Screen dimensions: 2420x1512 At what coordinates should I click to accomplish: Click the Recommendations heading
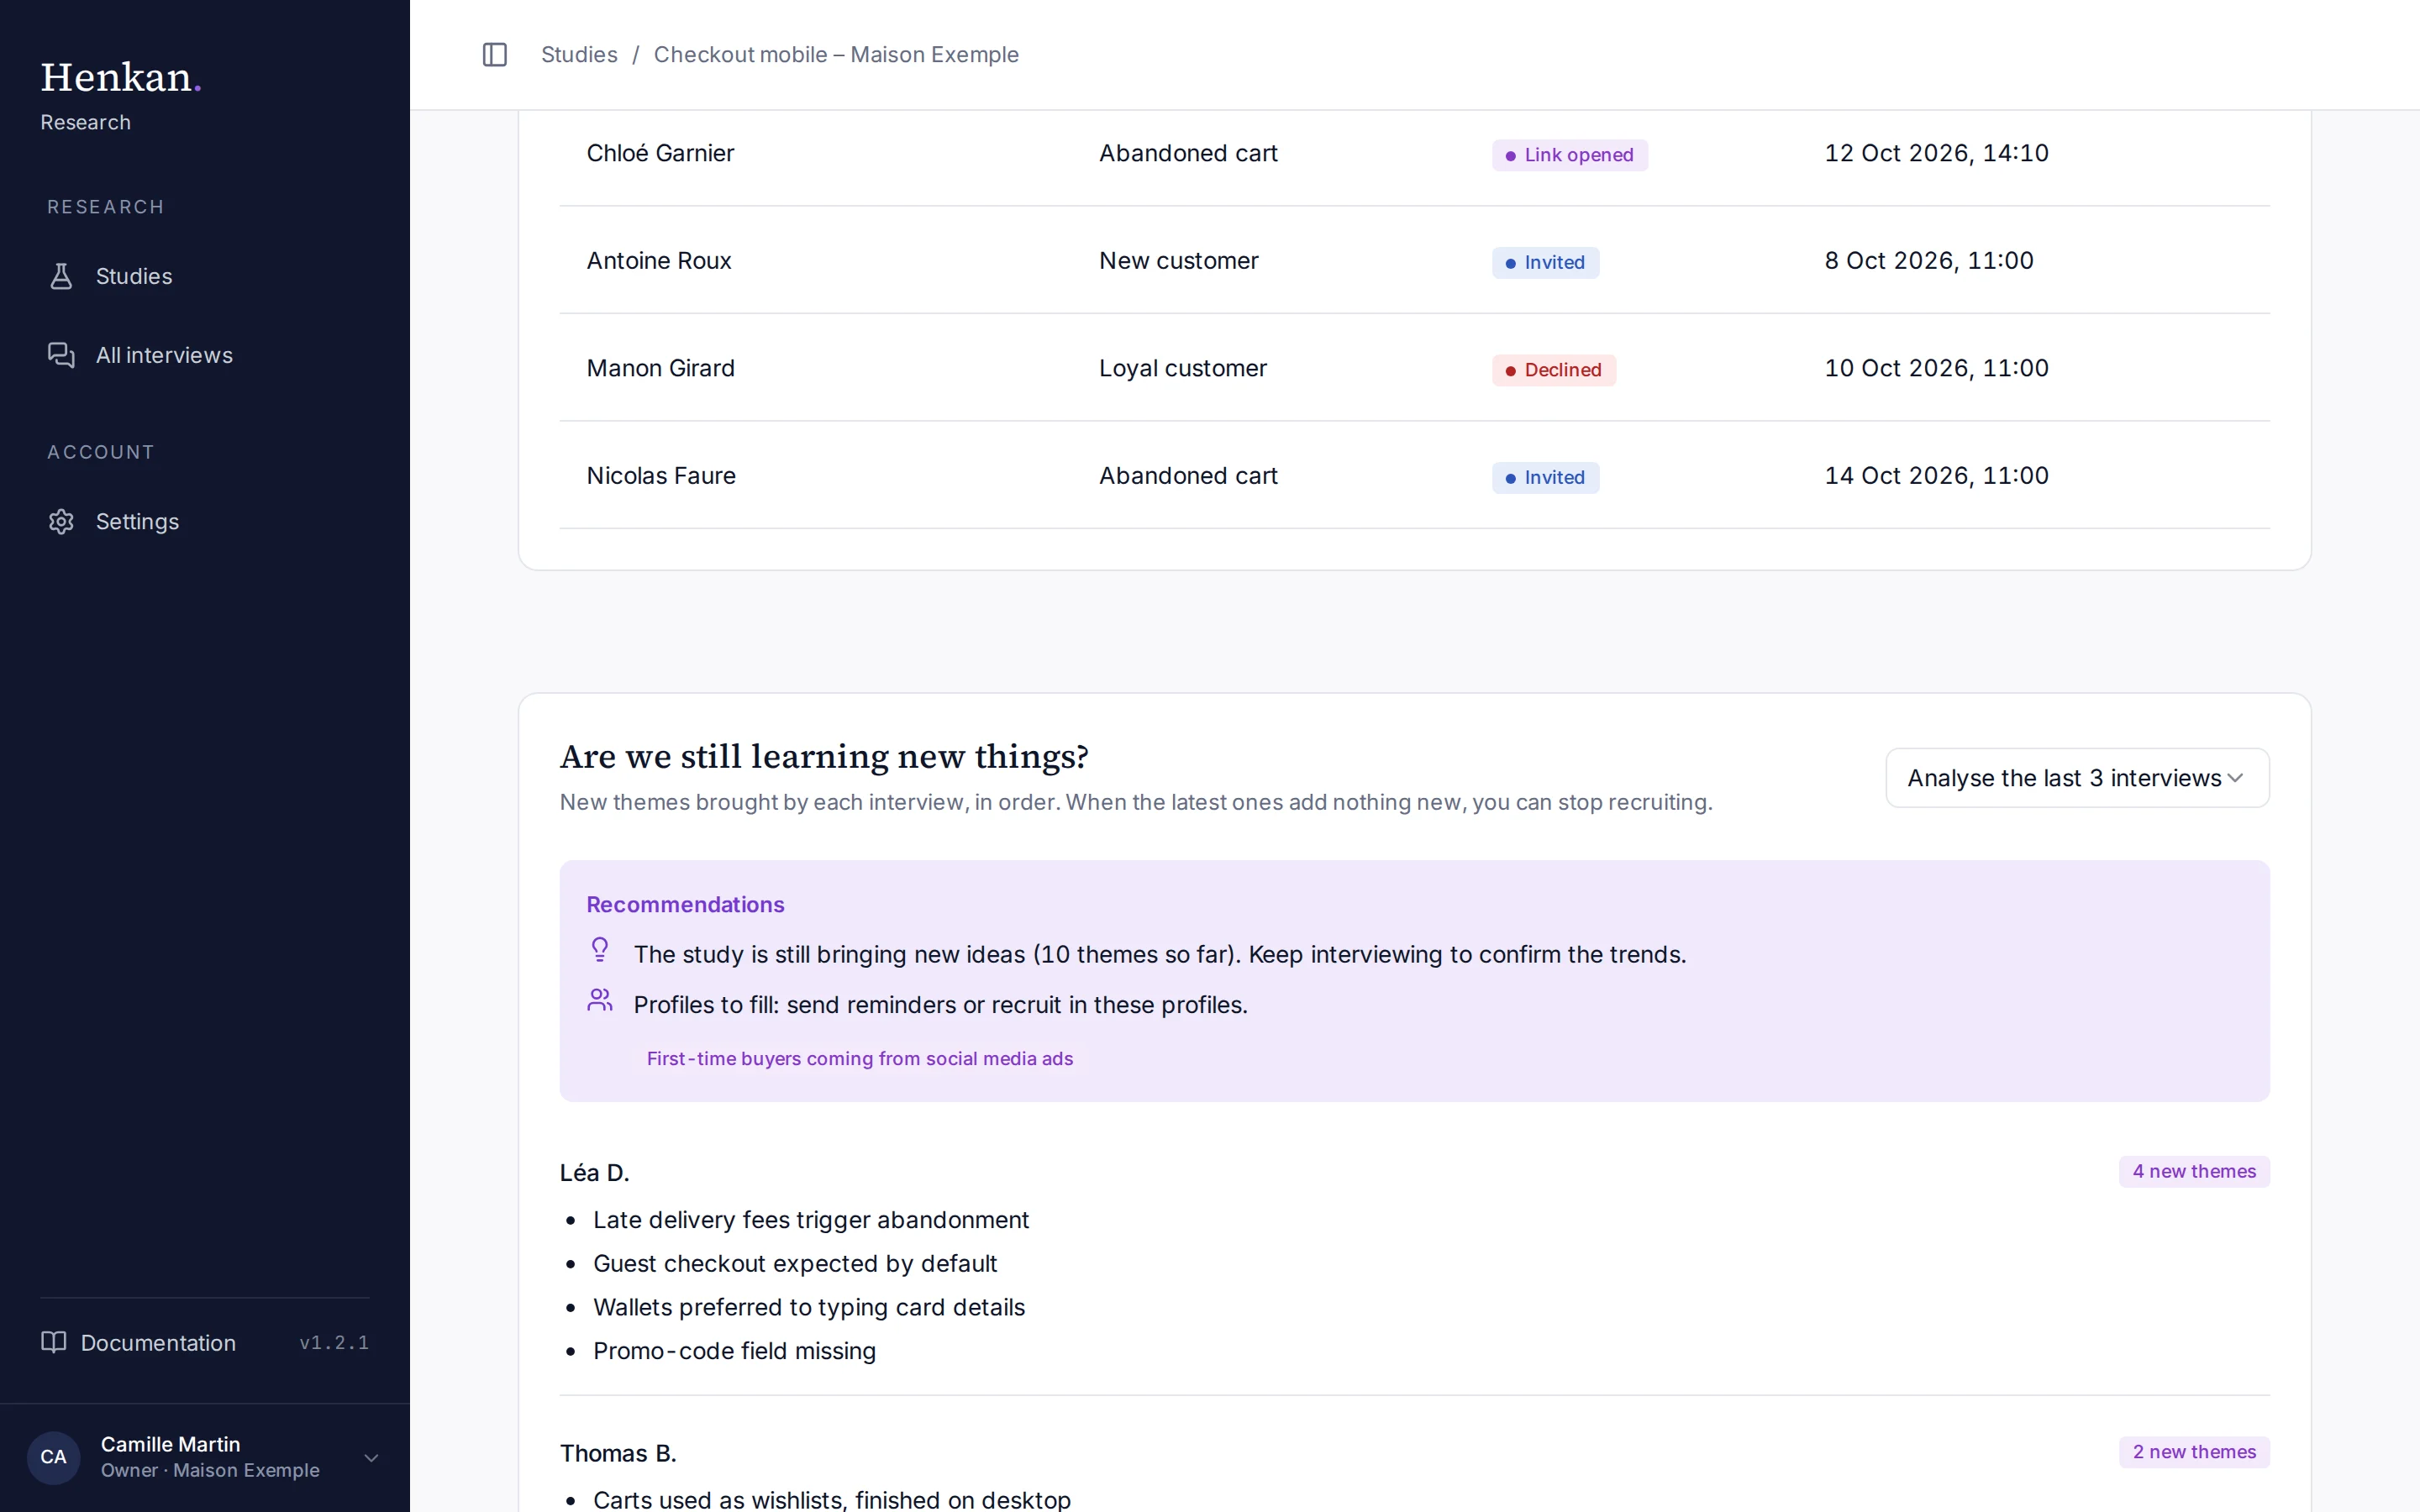[685, 904]
